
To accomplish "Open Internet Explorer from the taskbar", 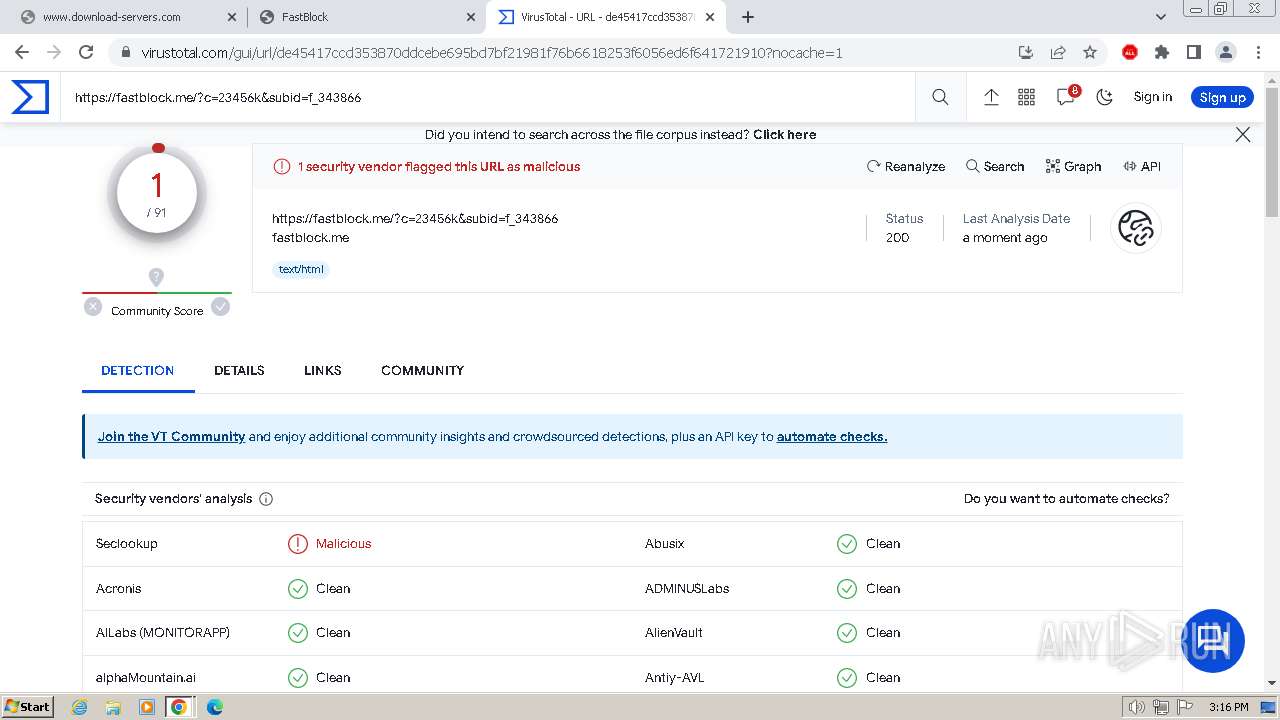I will point(81,707).
